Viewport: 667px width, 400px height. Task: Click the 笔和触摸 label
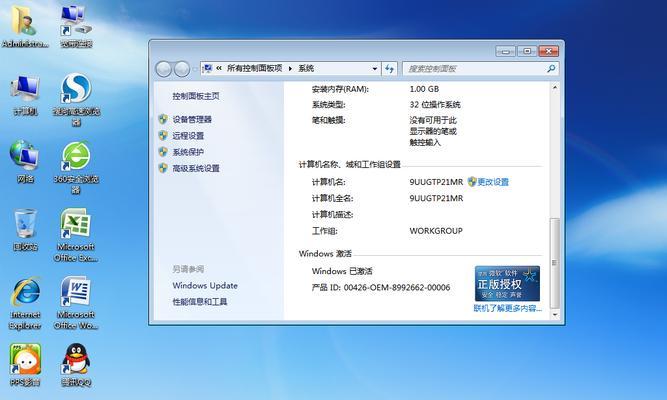pyautogui.click(x=328, y=120)
